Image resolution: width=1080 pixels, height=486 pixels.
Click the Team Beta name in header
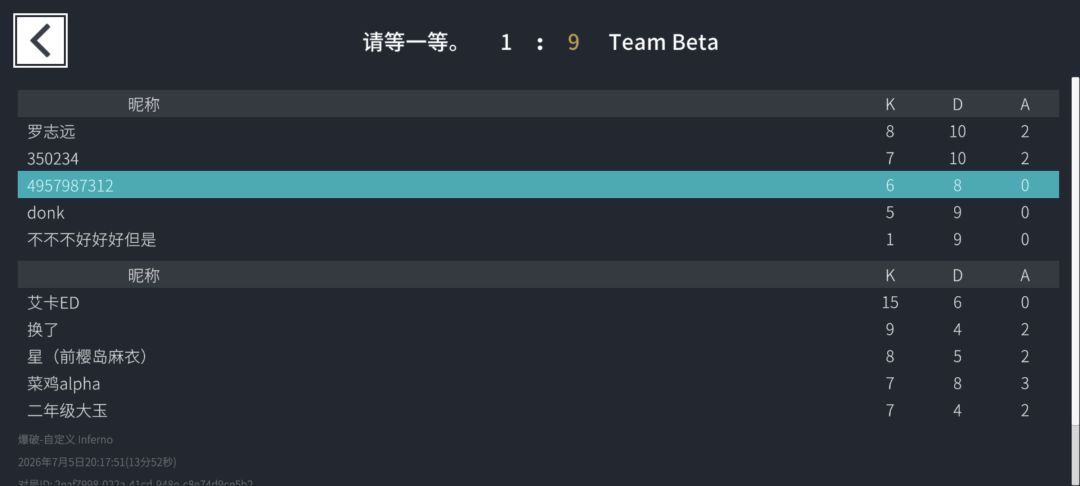click(663, 42)
